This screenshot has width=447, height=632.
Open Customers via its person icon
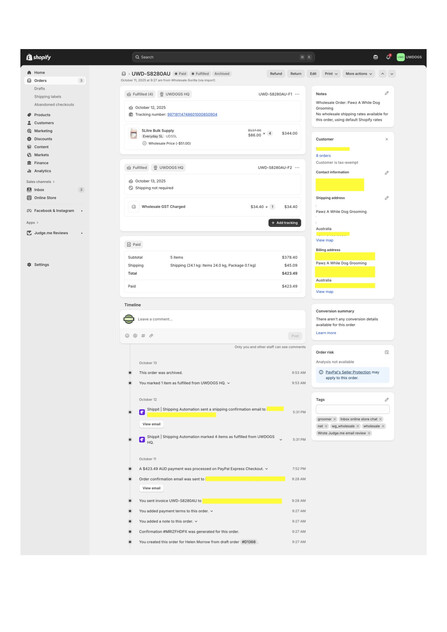pyautogui.click(x=29, y=123)
